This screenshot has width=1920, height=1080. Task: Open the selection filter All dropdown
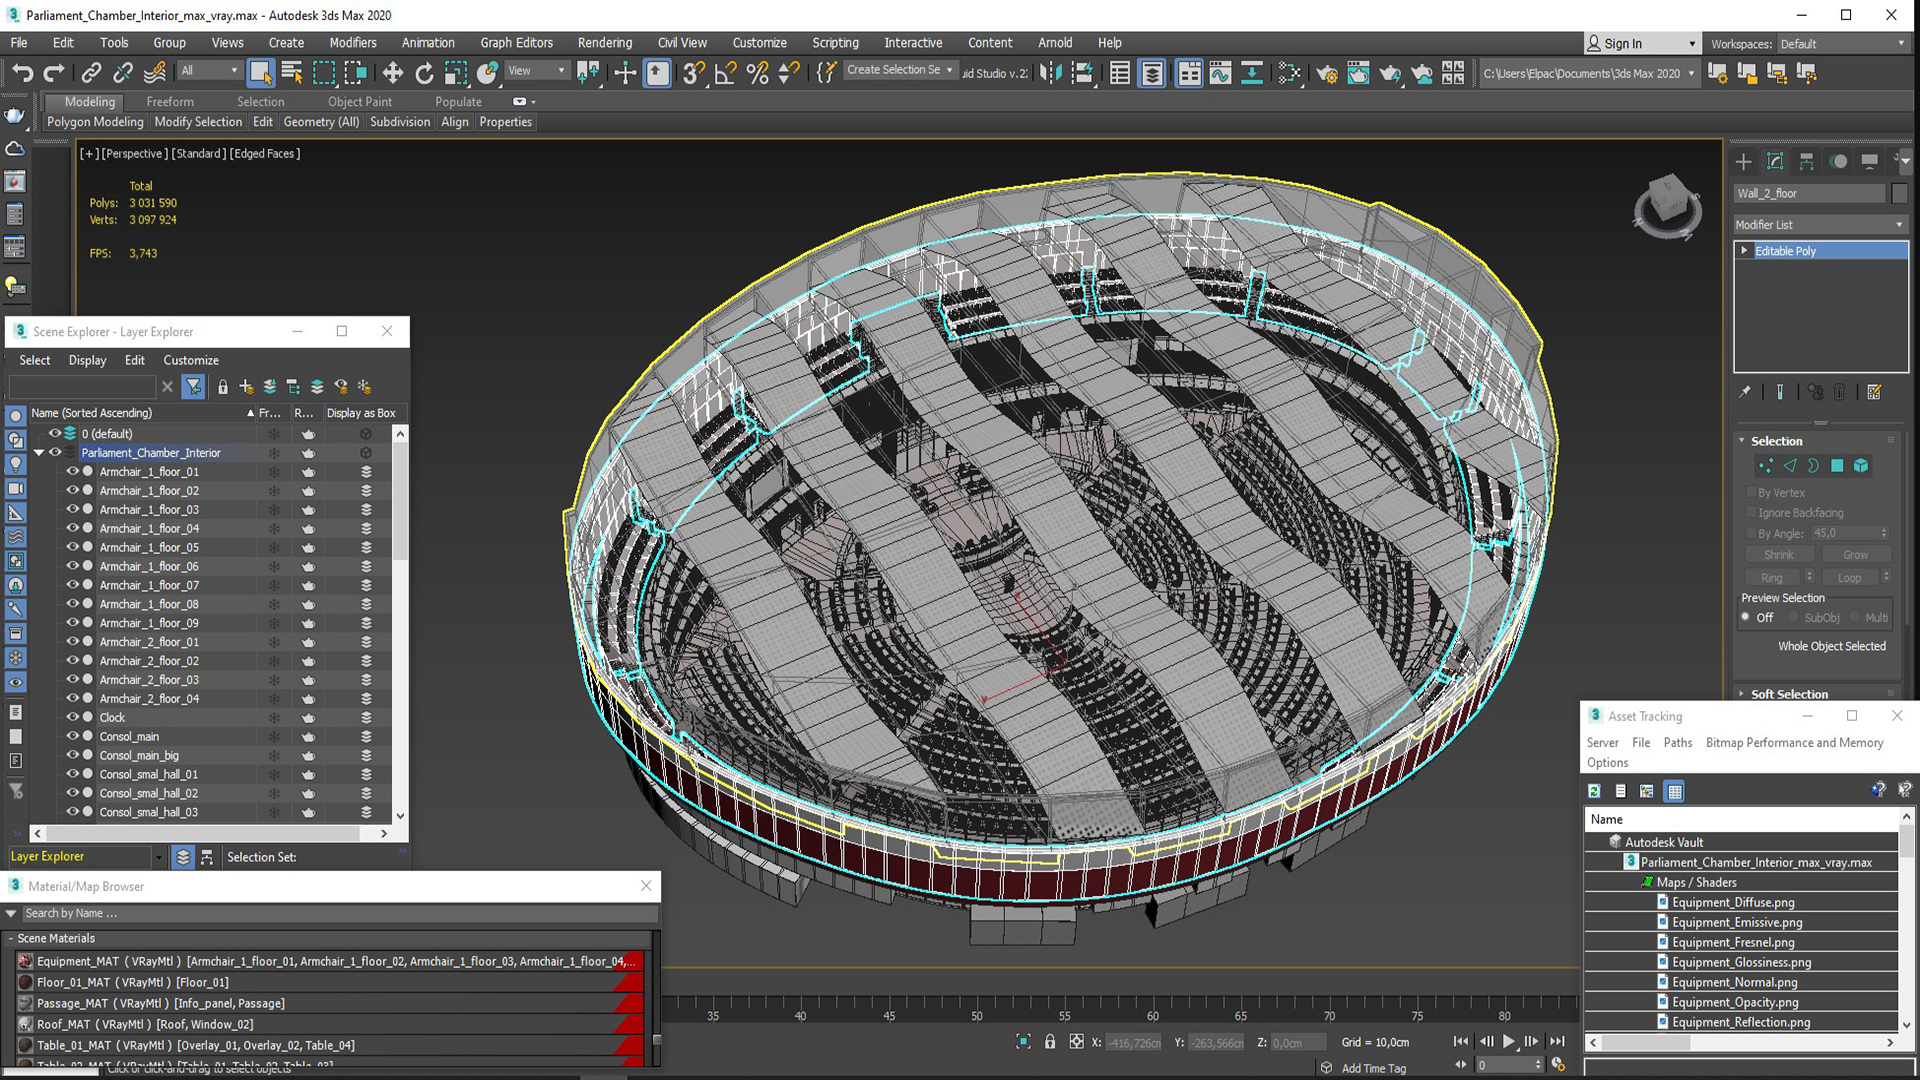point(209,70)
